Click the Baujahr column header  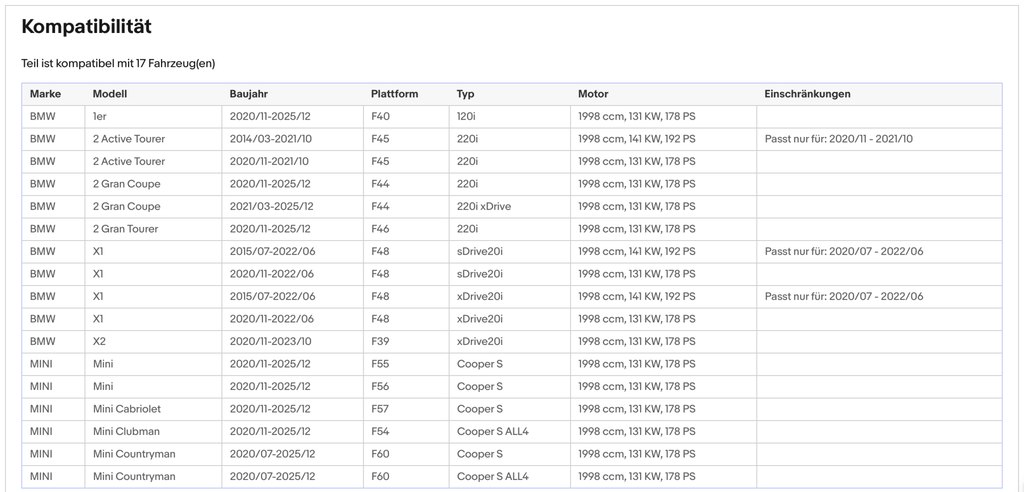click(x=249, y=94)
